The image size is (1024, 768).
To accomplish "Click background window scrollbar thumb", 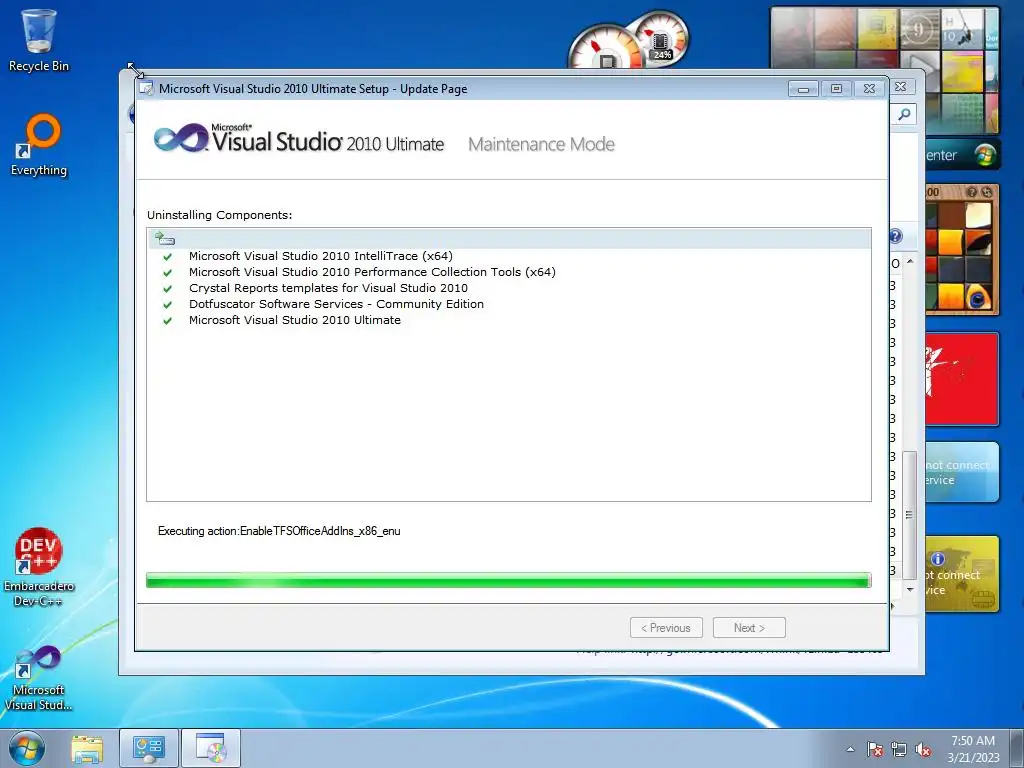I will (x=909, y=515).
